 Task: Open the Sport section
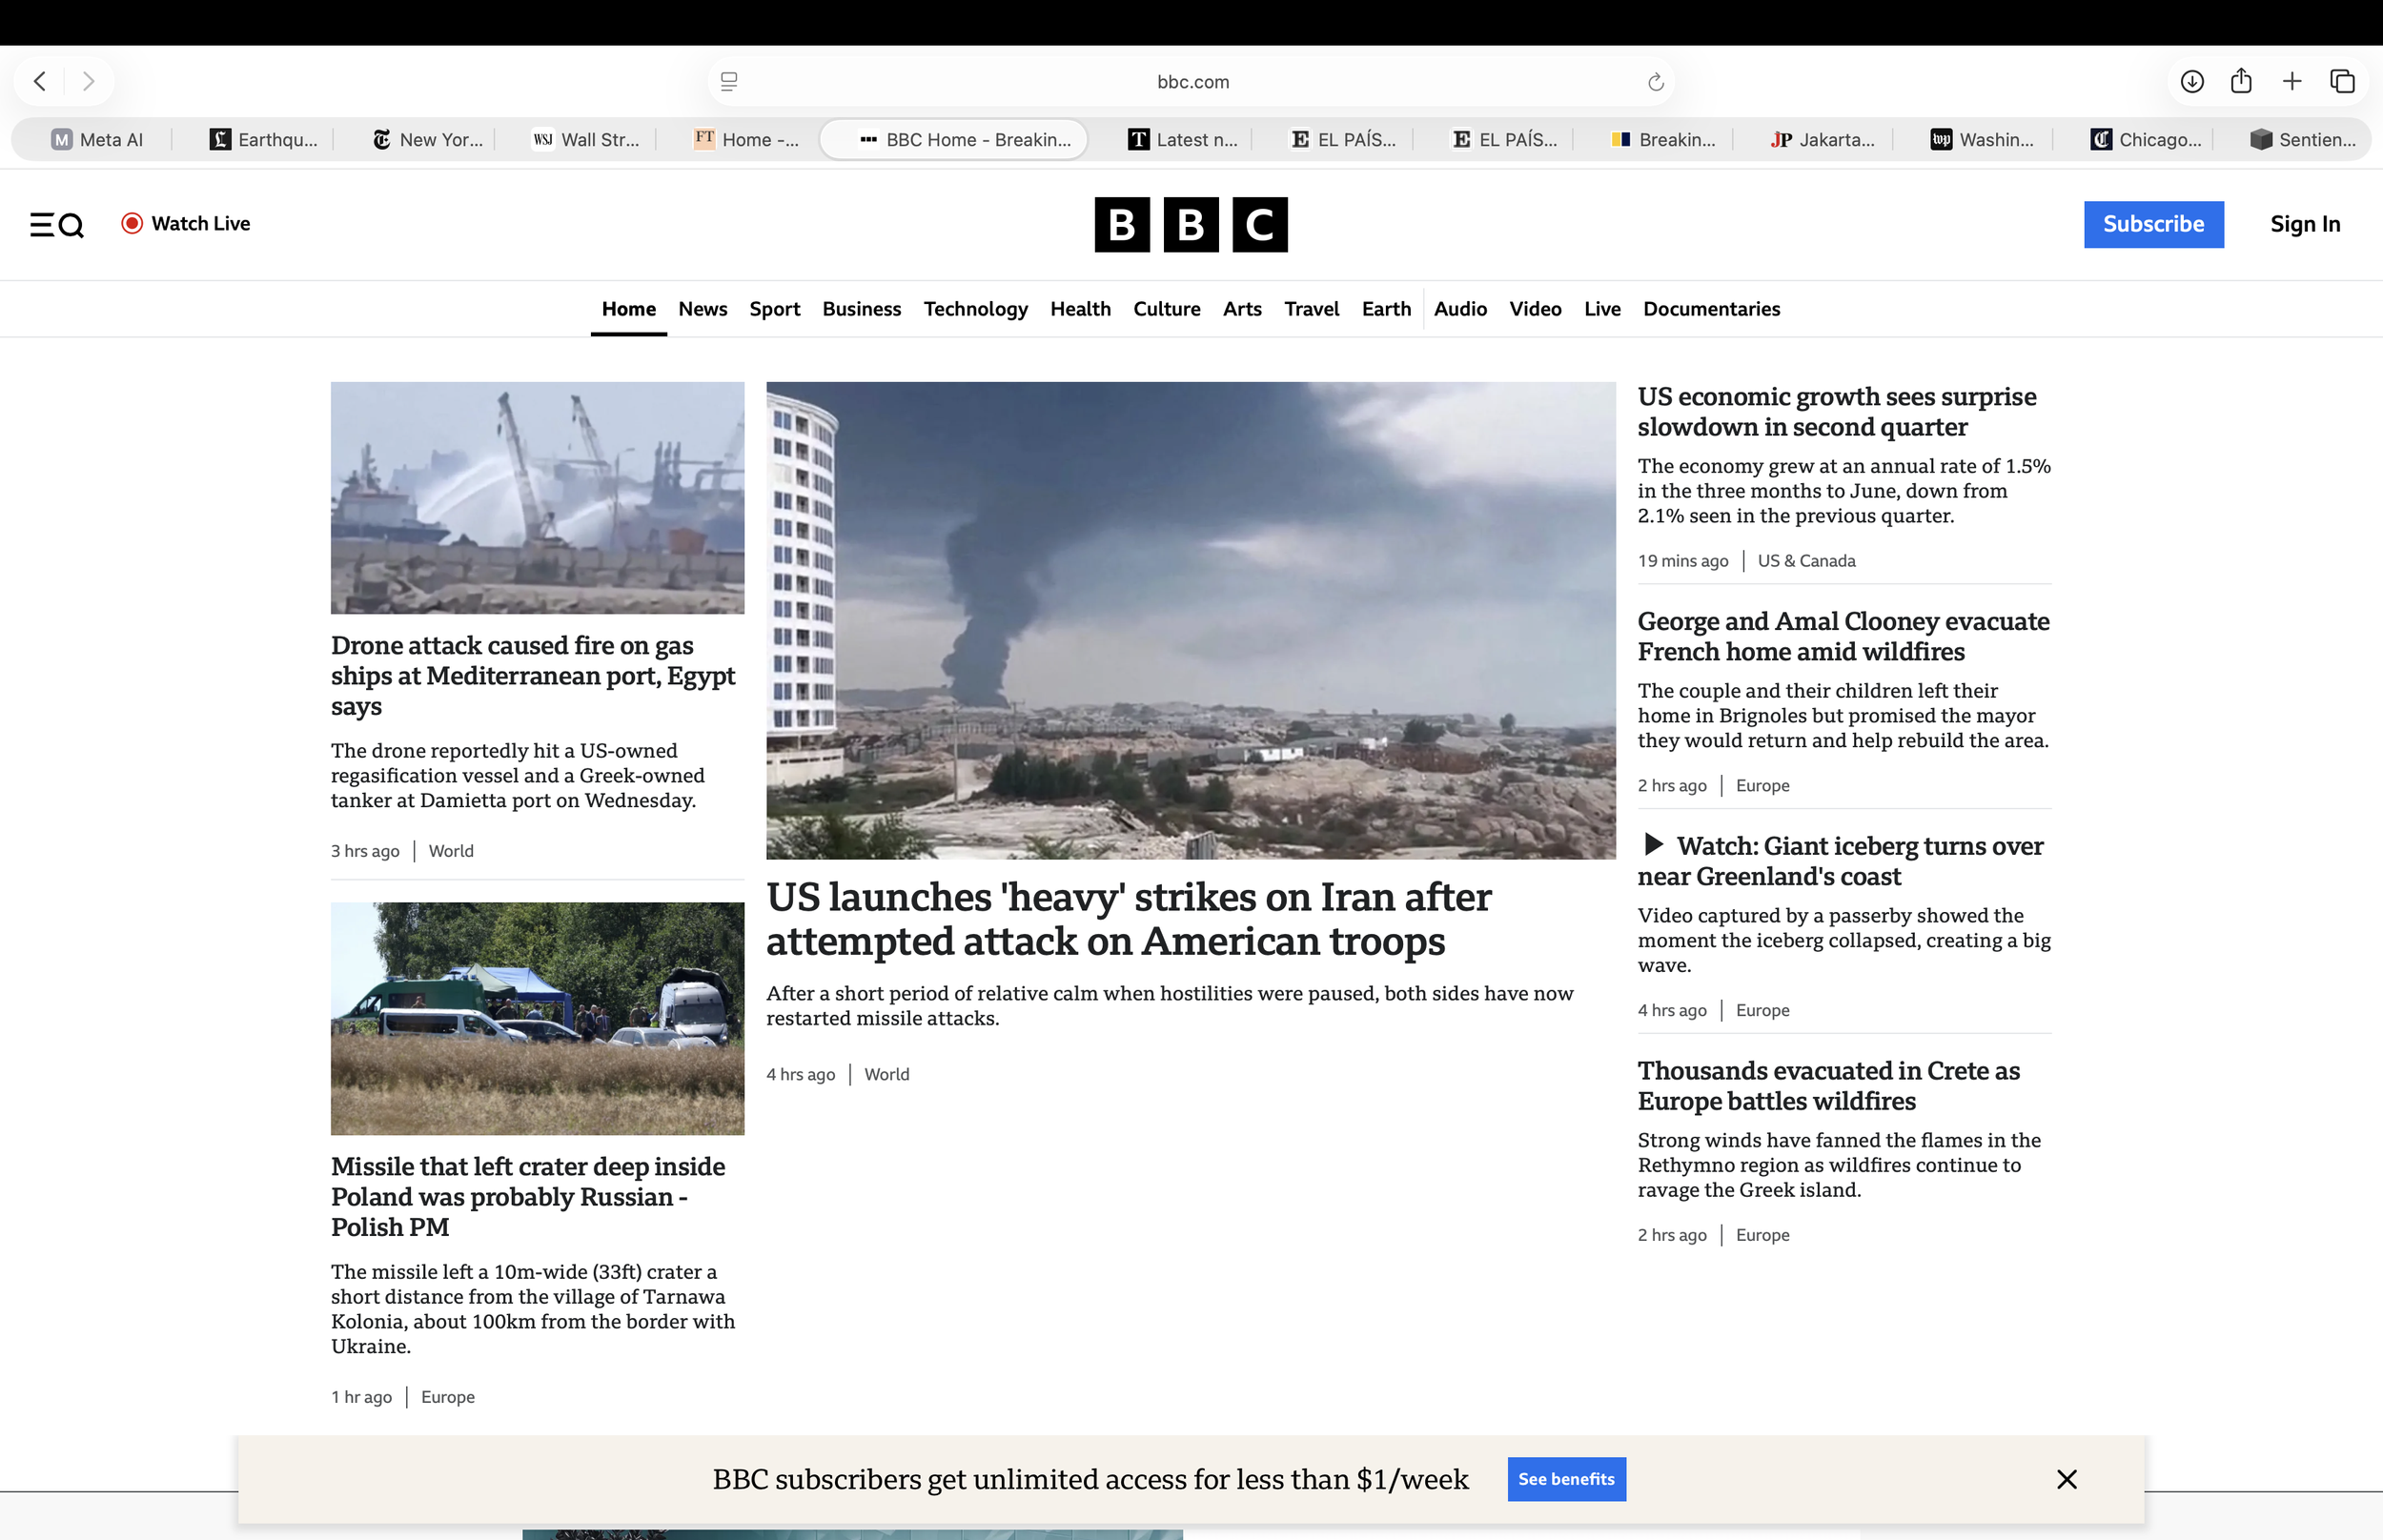click(x=775, y=309)
